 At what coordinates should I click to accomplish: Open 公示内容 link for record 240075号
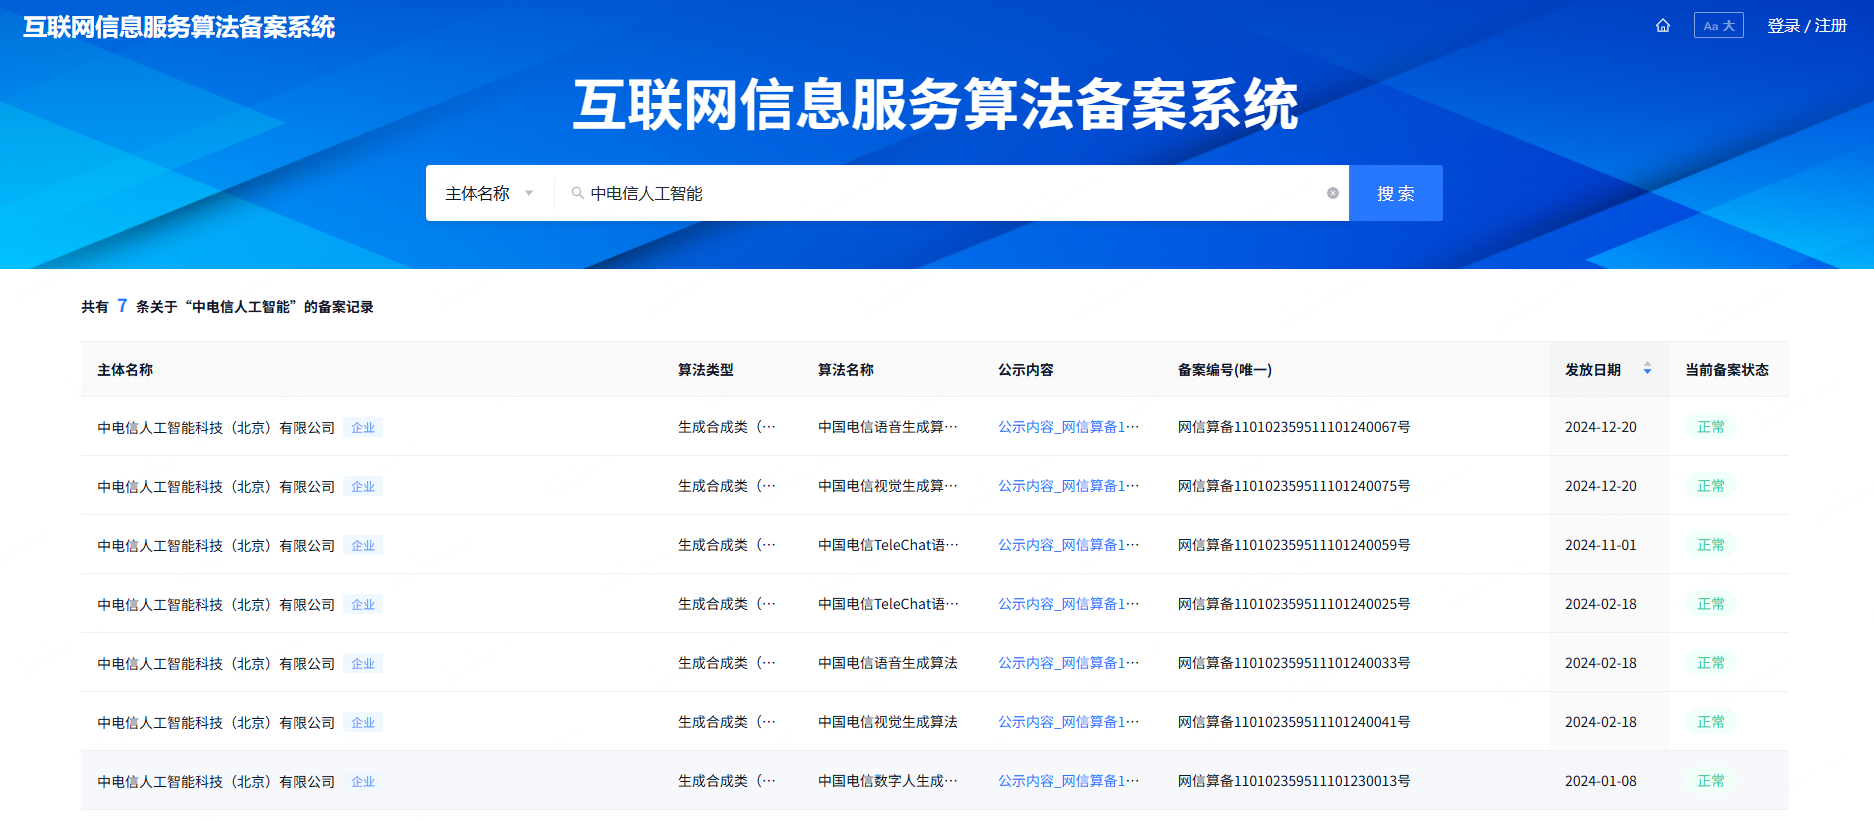(x=1068, y=486)
